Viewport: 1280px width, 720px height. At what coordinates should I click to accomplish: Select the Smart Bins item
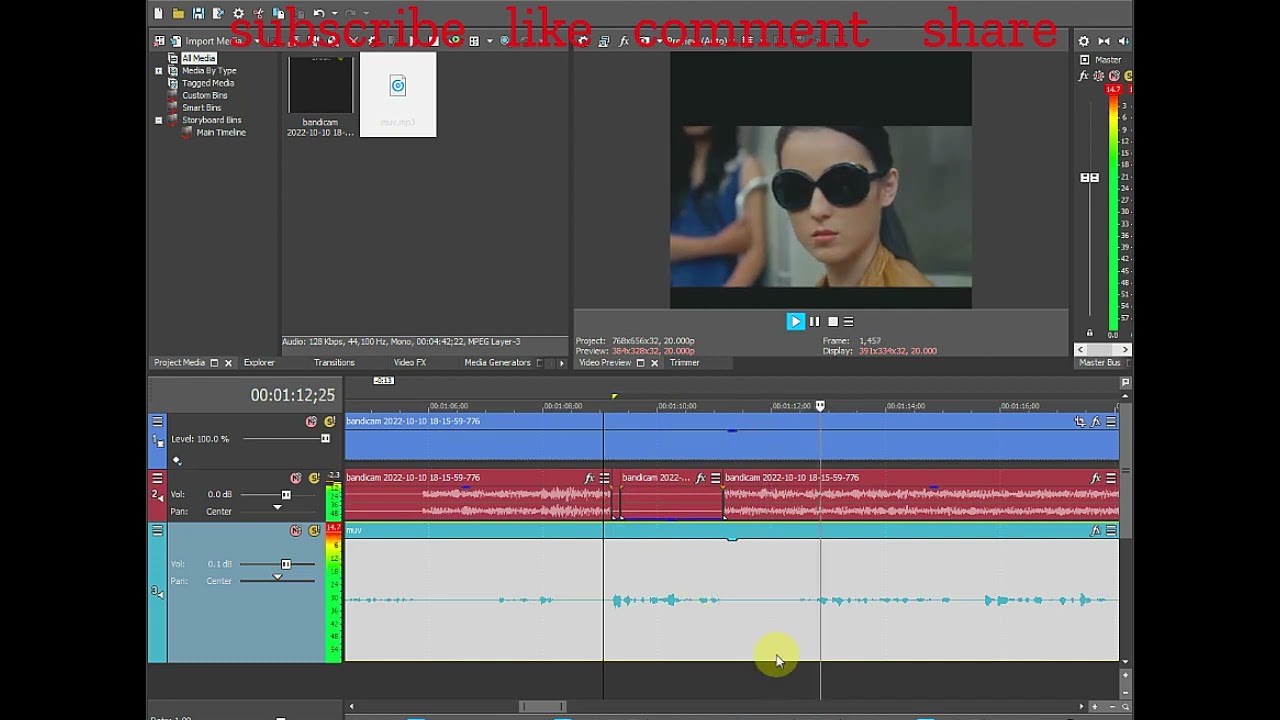[x=201, y=107]
